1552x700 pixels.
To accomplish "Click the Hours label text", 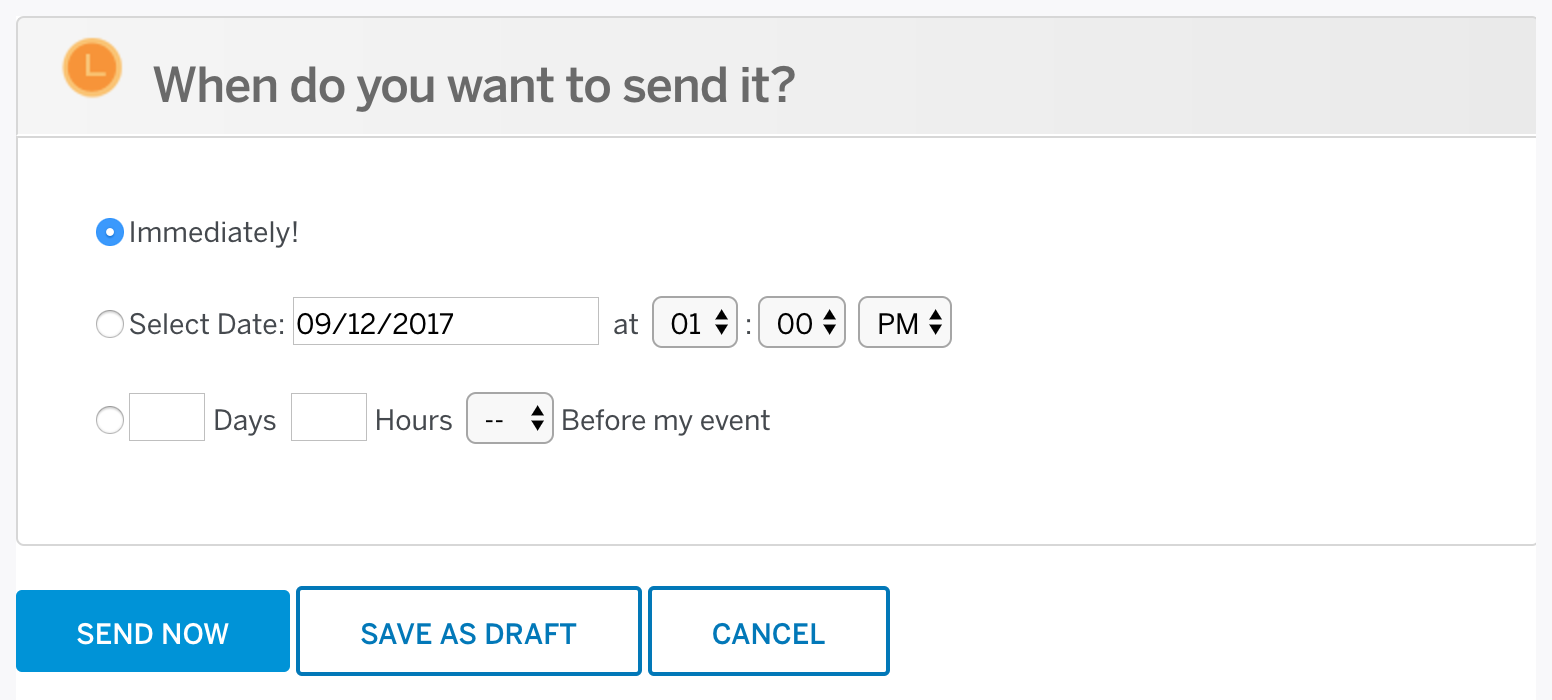I will 414,420.
